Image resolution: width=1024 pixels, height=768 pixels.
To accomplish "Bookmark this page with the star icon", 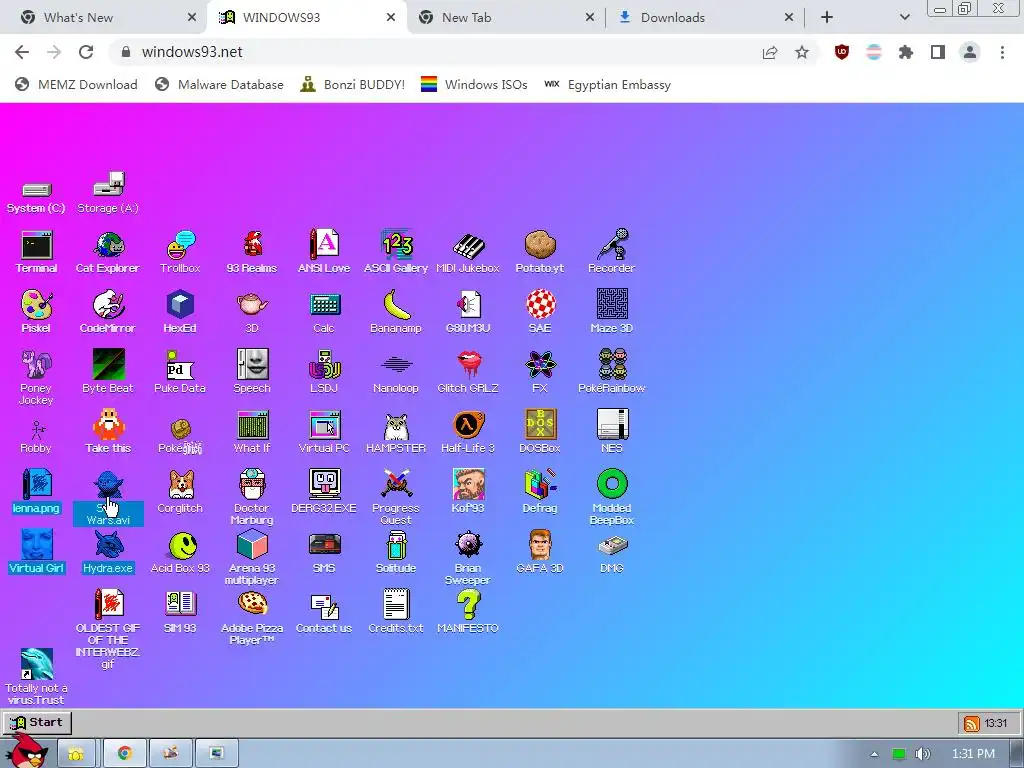I will (802, 52).
